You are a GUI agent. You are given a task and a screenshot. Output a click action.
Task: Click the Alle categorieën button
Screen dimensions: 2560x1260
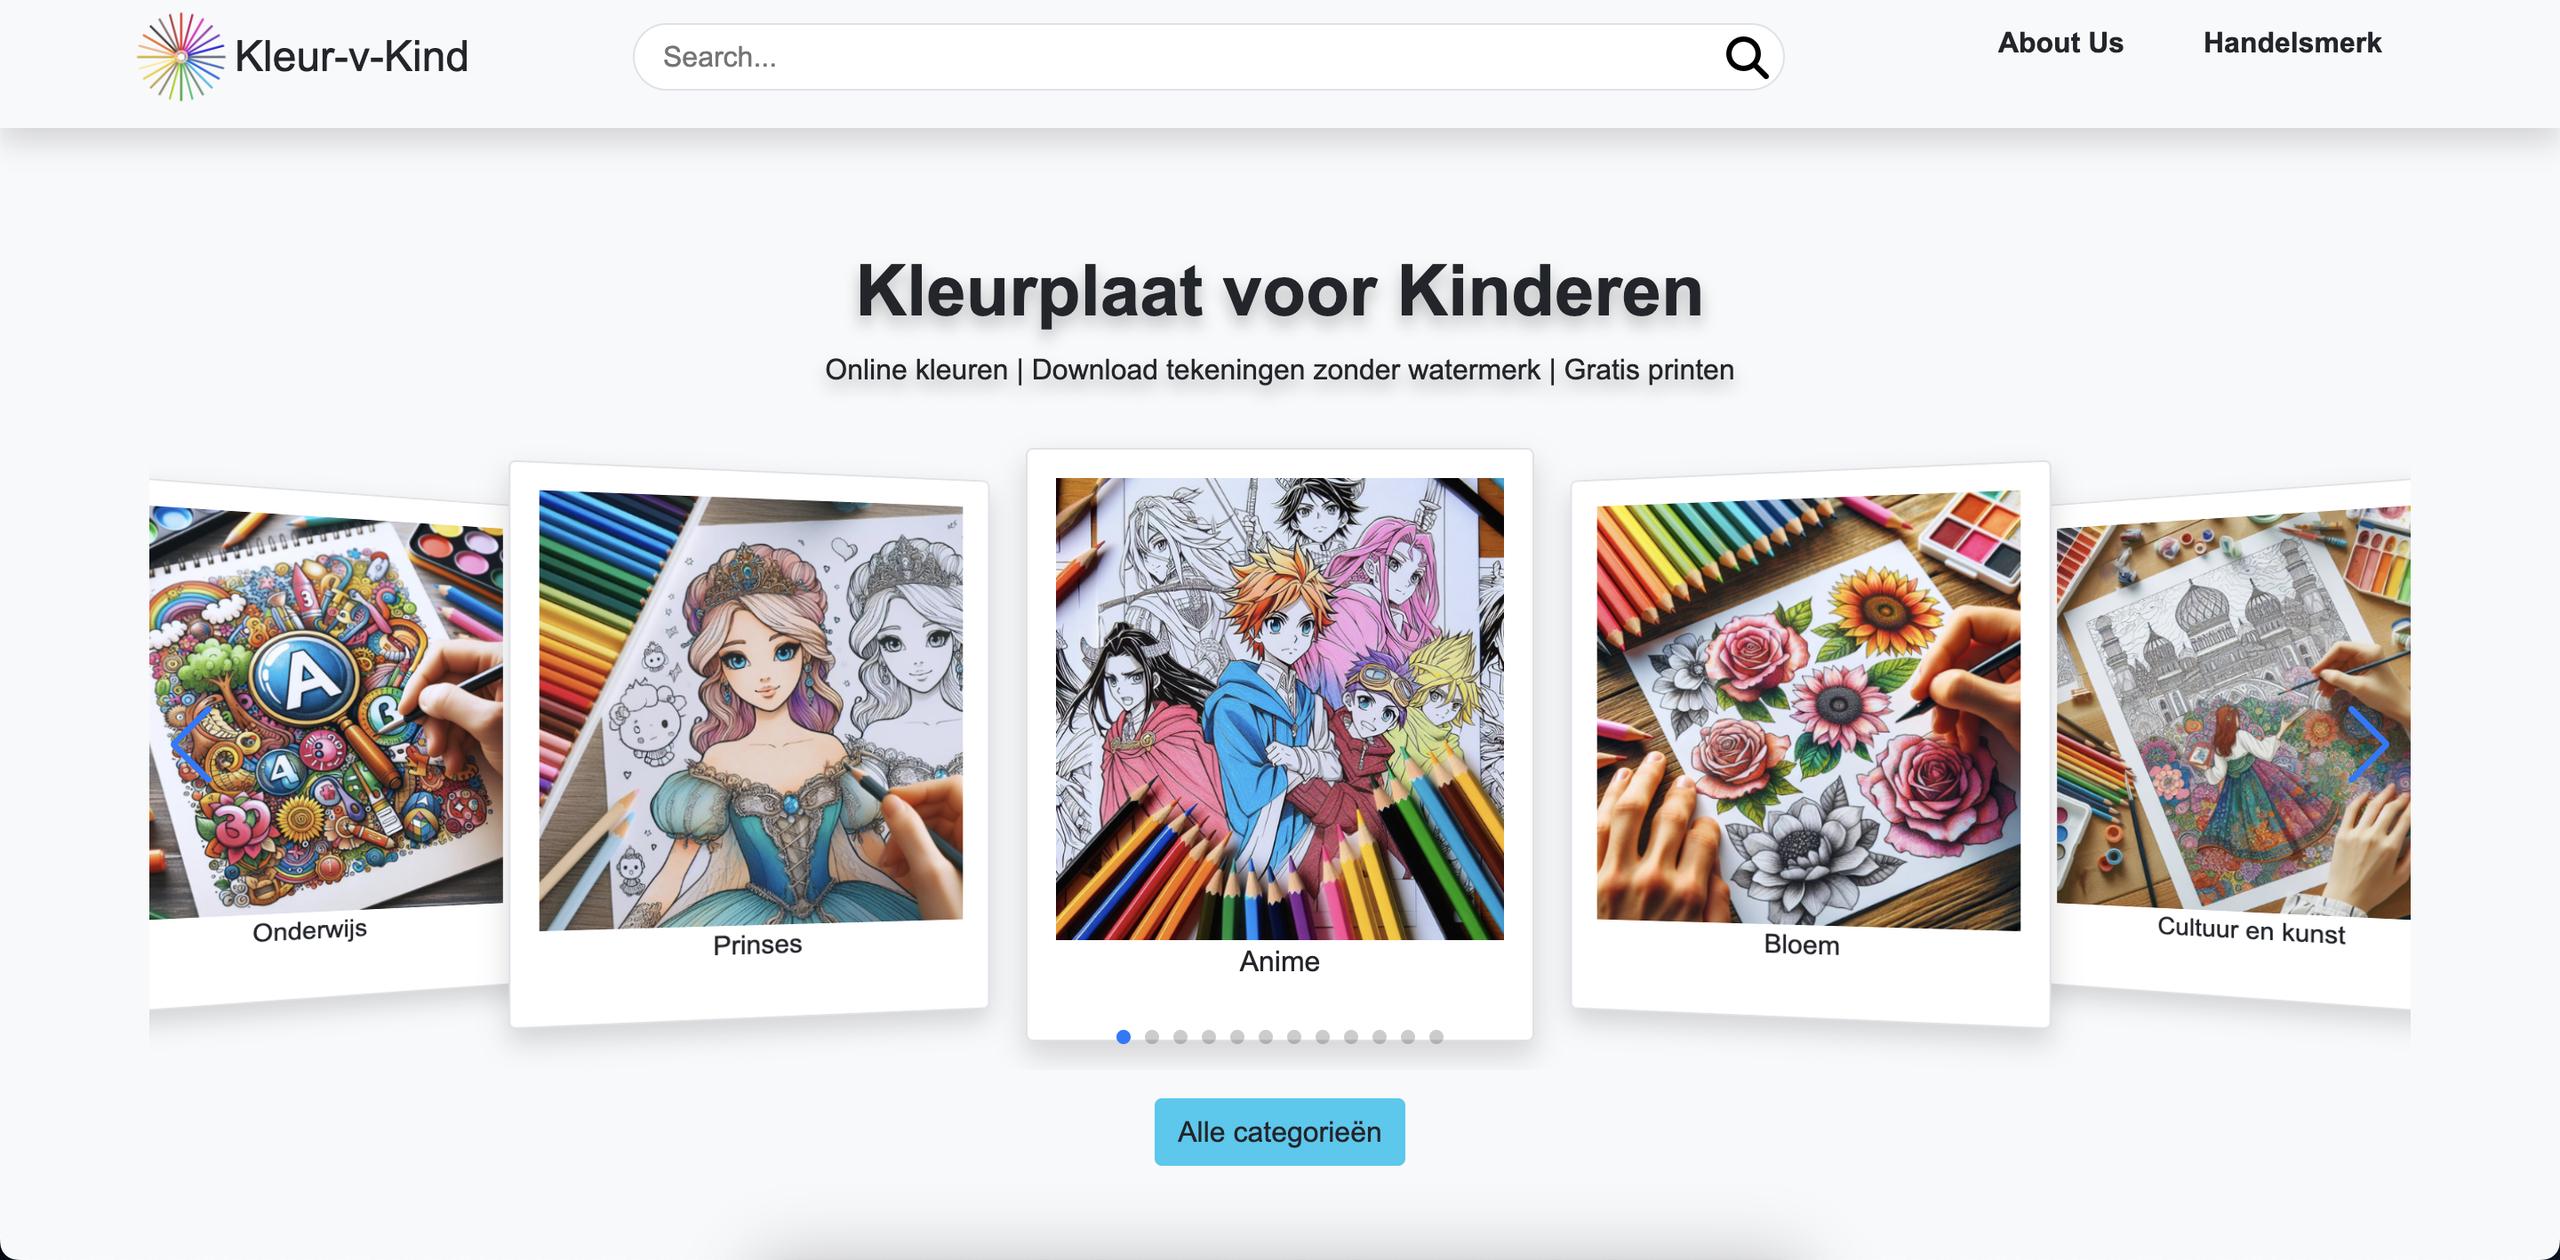(1279, 1132)
